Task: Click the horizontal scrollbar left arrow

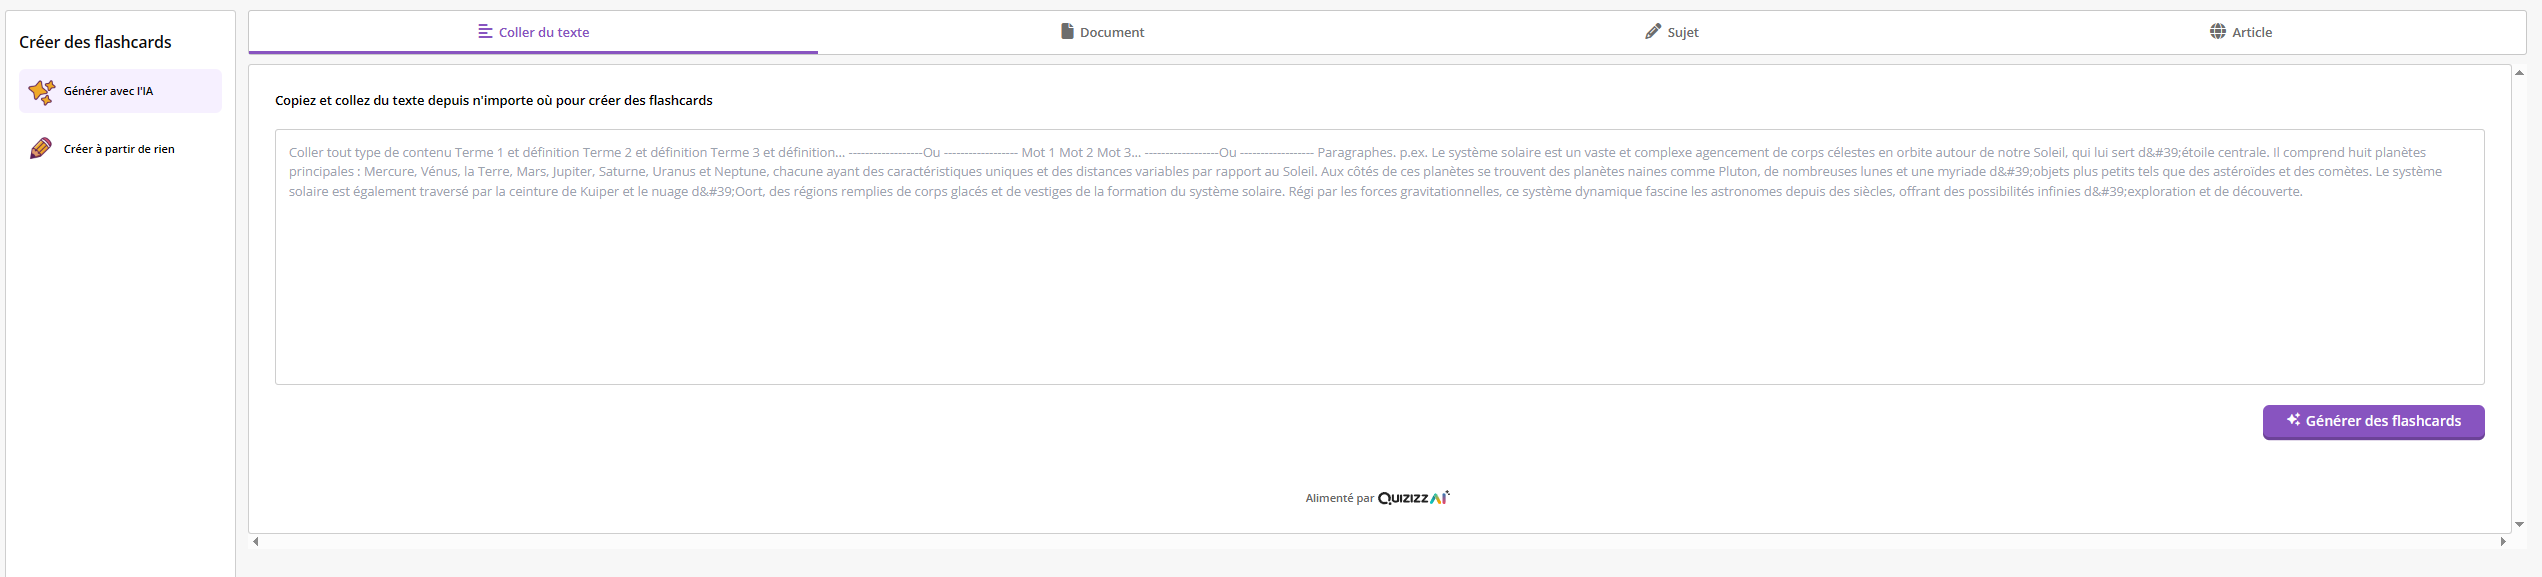Action: [256, 541]
